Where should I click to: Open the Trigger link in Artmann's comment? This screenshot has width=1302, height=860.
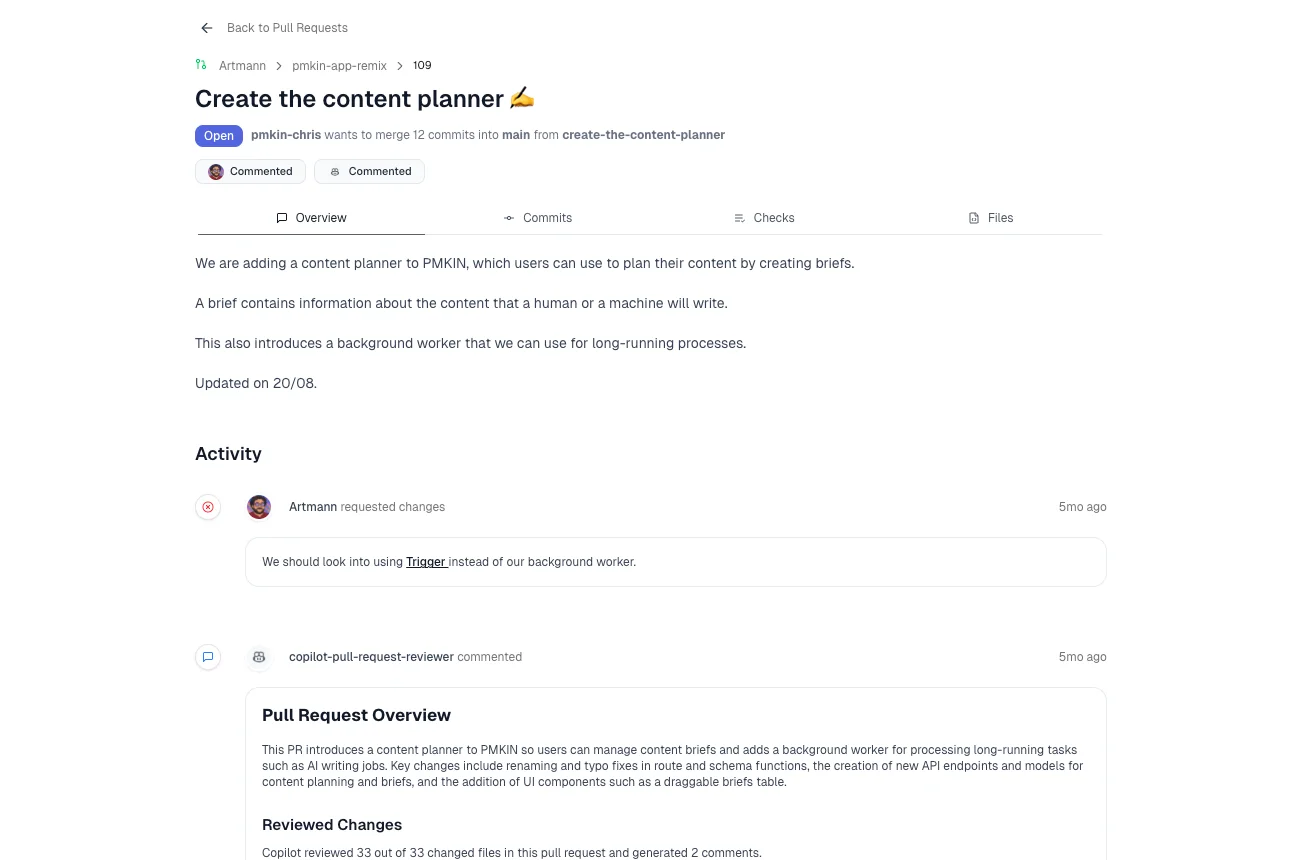click(x=426, y=562)
